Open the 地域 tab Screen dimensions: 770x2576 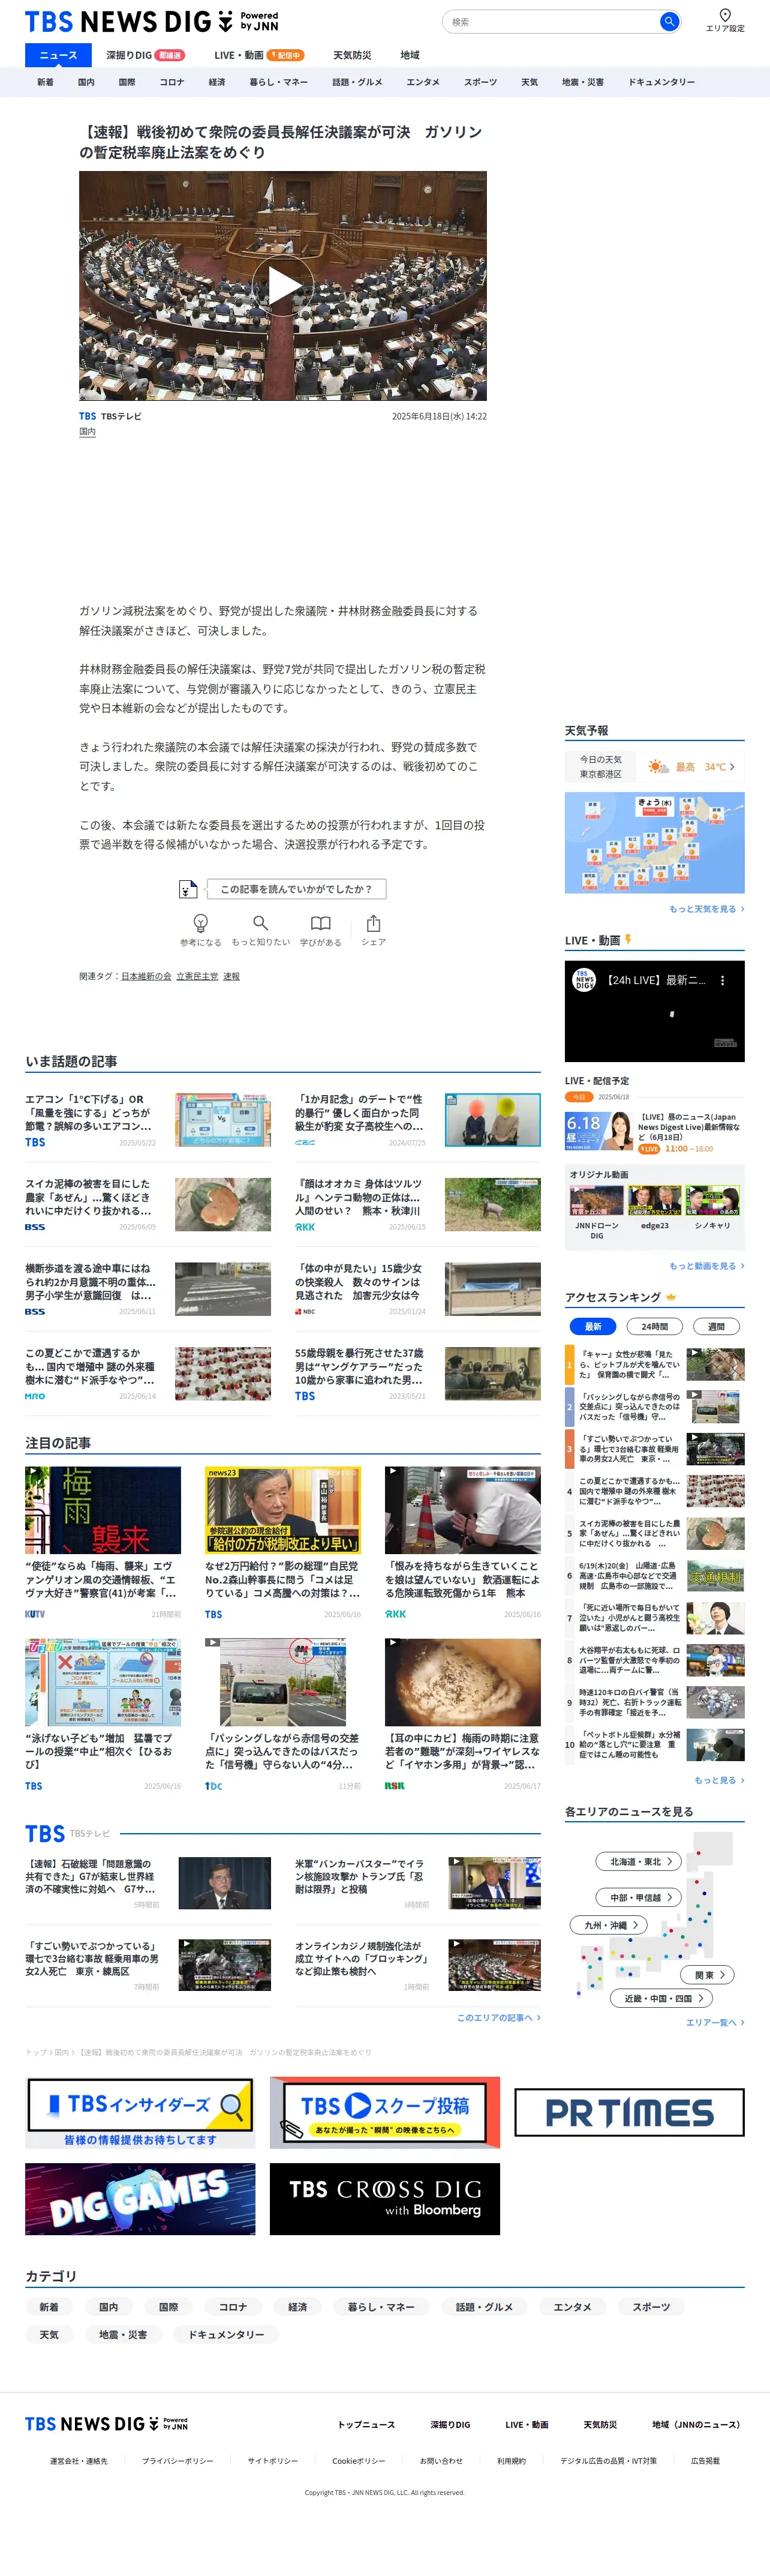(410, 55)
